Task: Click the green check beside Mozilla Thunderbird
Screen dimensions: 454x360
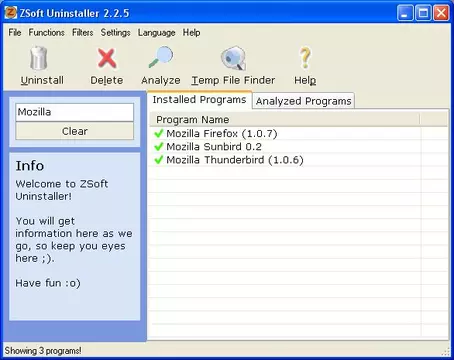Action: coord(159,160)
